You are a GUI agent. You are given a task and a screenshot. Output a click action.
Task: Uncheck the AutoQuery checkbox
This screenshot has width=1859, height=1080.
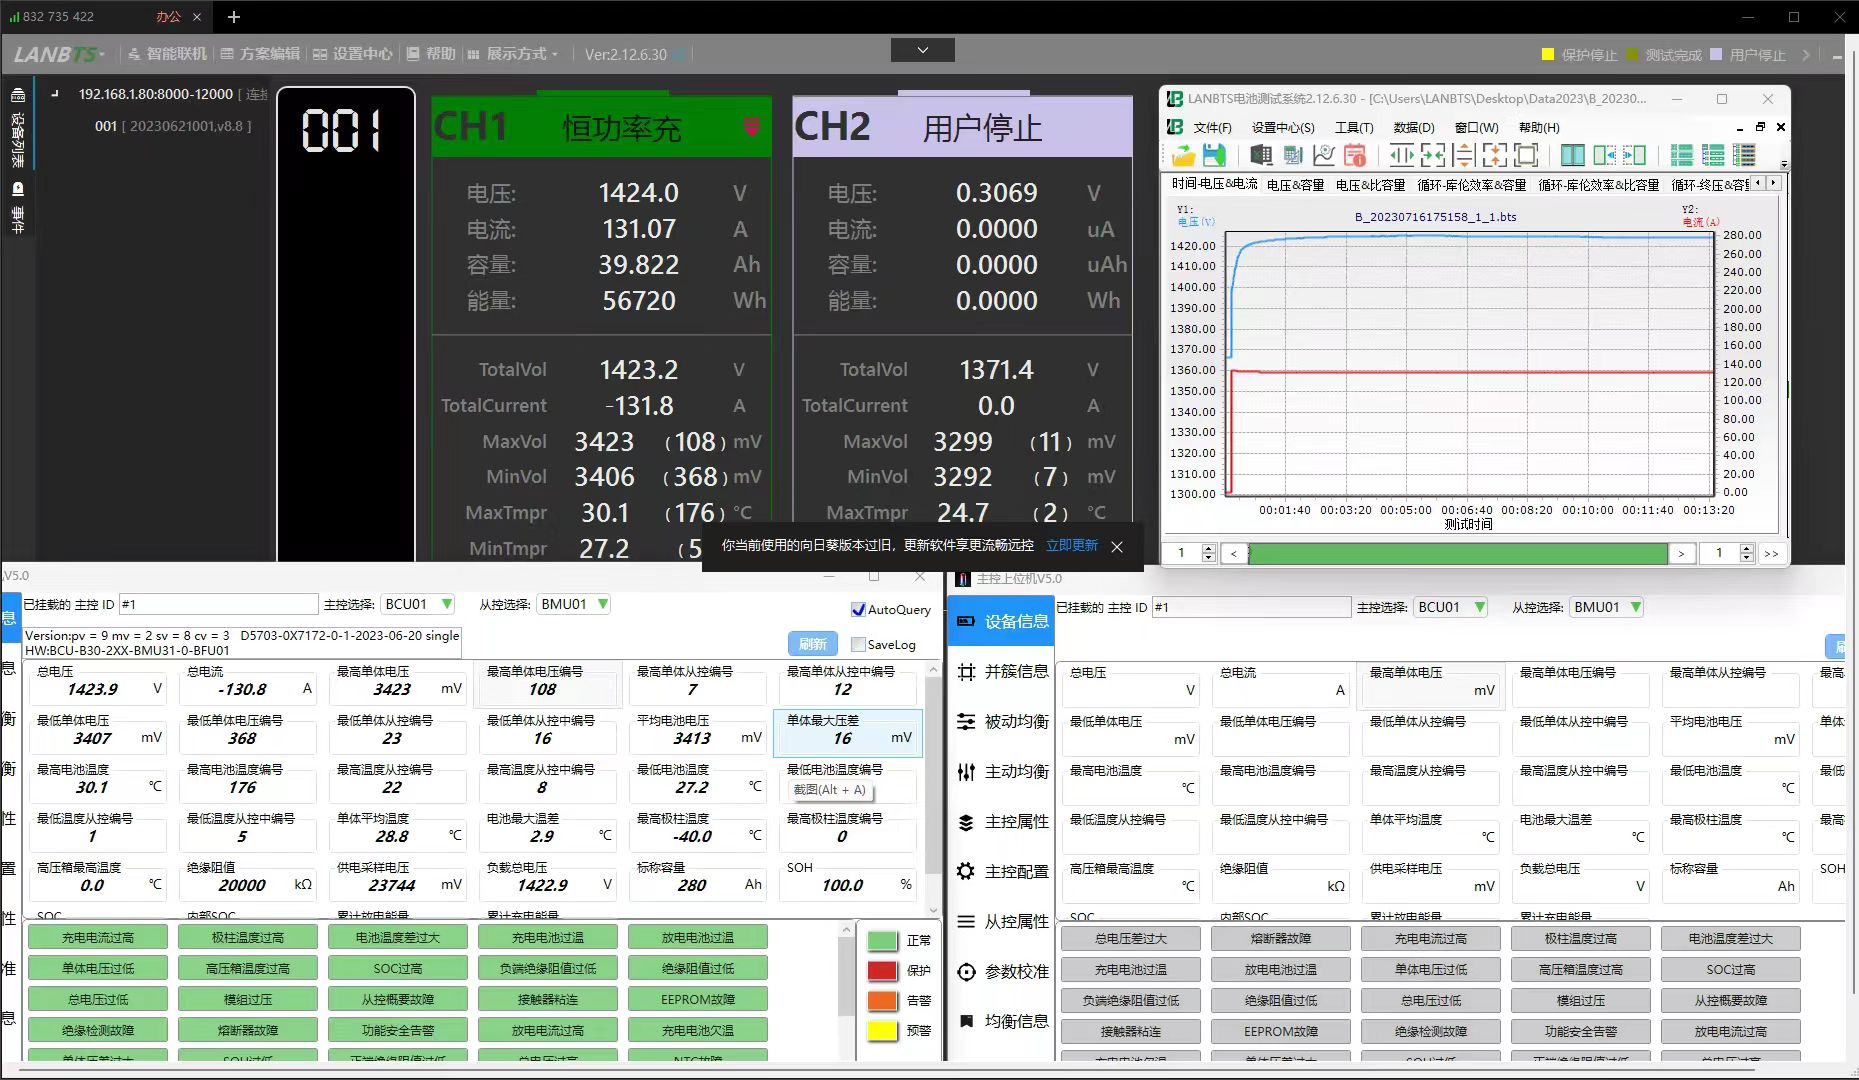(857, 609)
